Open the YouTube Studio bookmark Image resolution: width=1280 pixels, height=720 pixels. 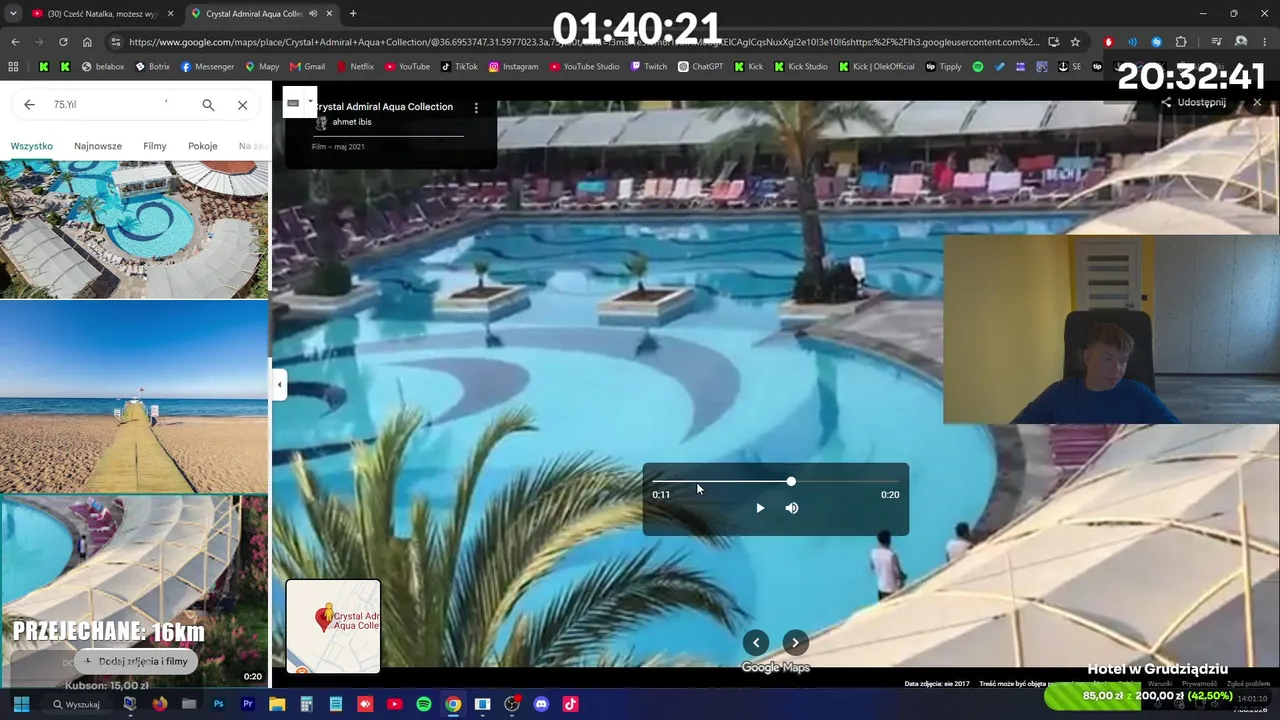point(584,67)
